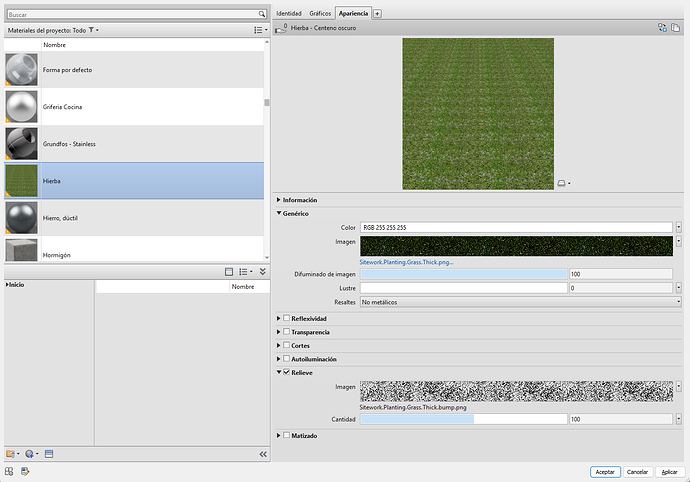Select the Grifería Cocina material thumbnail
The width and height of the screenshot is (690, 482).
22,107
